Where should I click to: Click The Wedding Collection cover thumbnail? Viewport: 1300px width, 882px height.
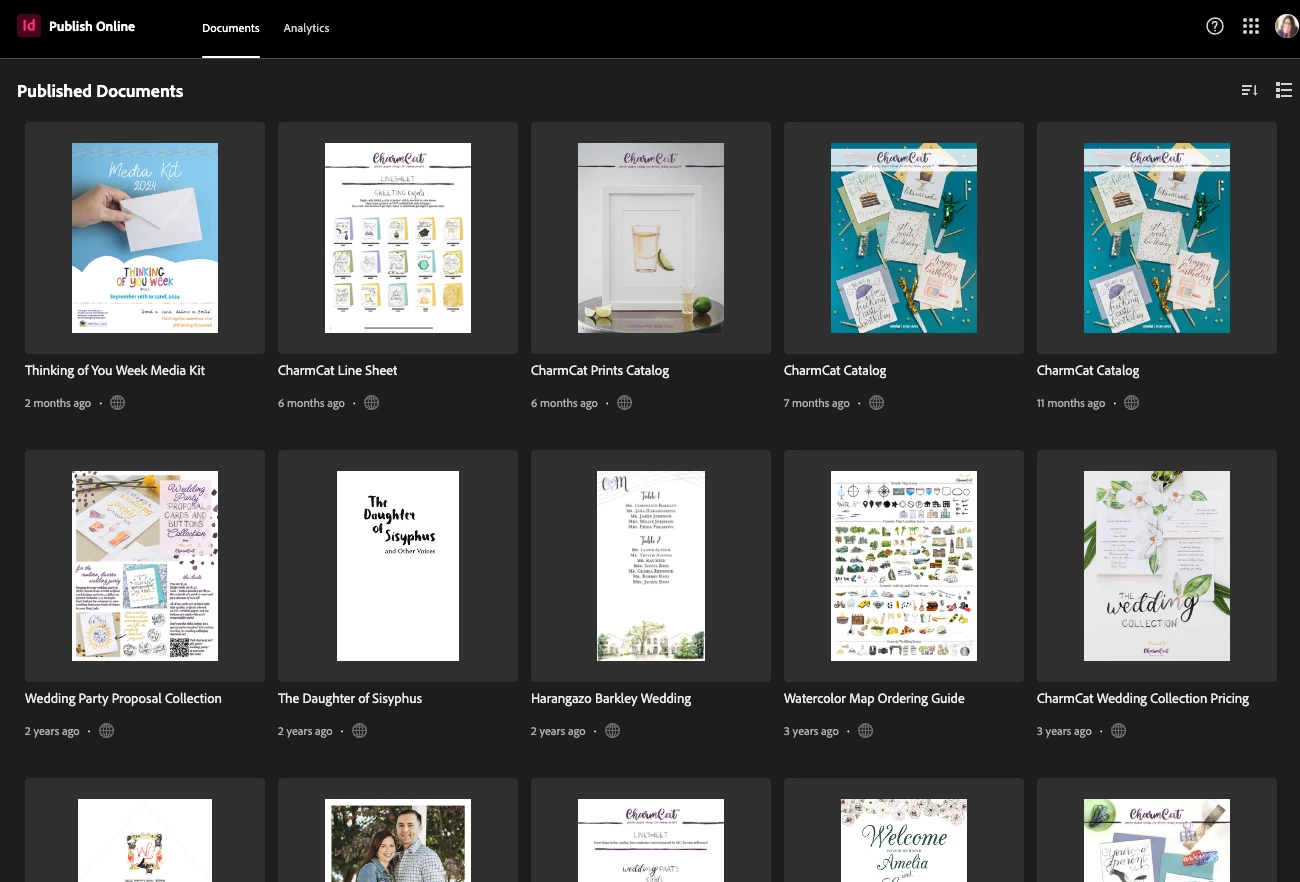pos(1157,566)
